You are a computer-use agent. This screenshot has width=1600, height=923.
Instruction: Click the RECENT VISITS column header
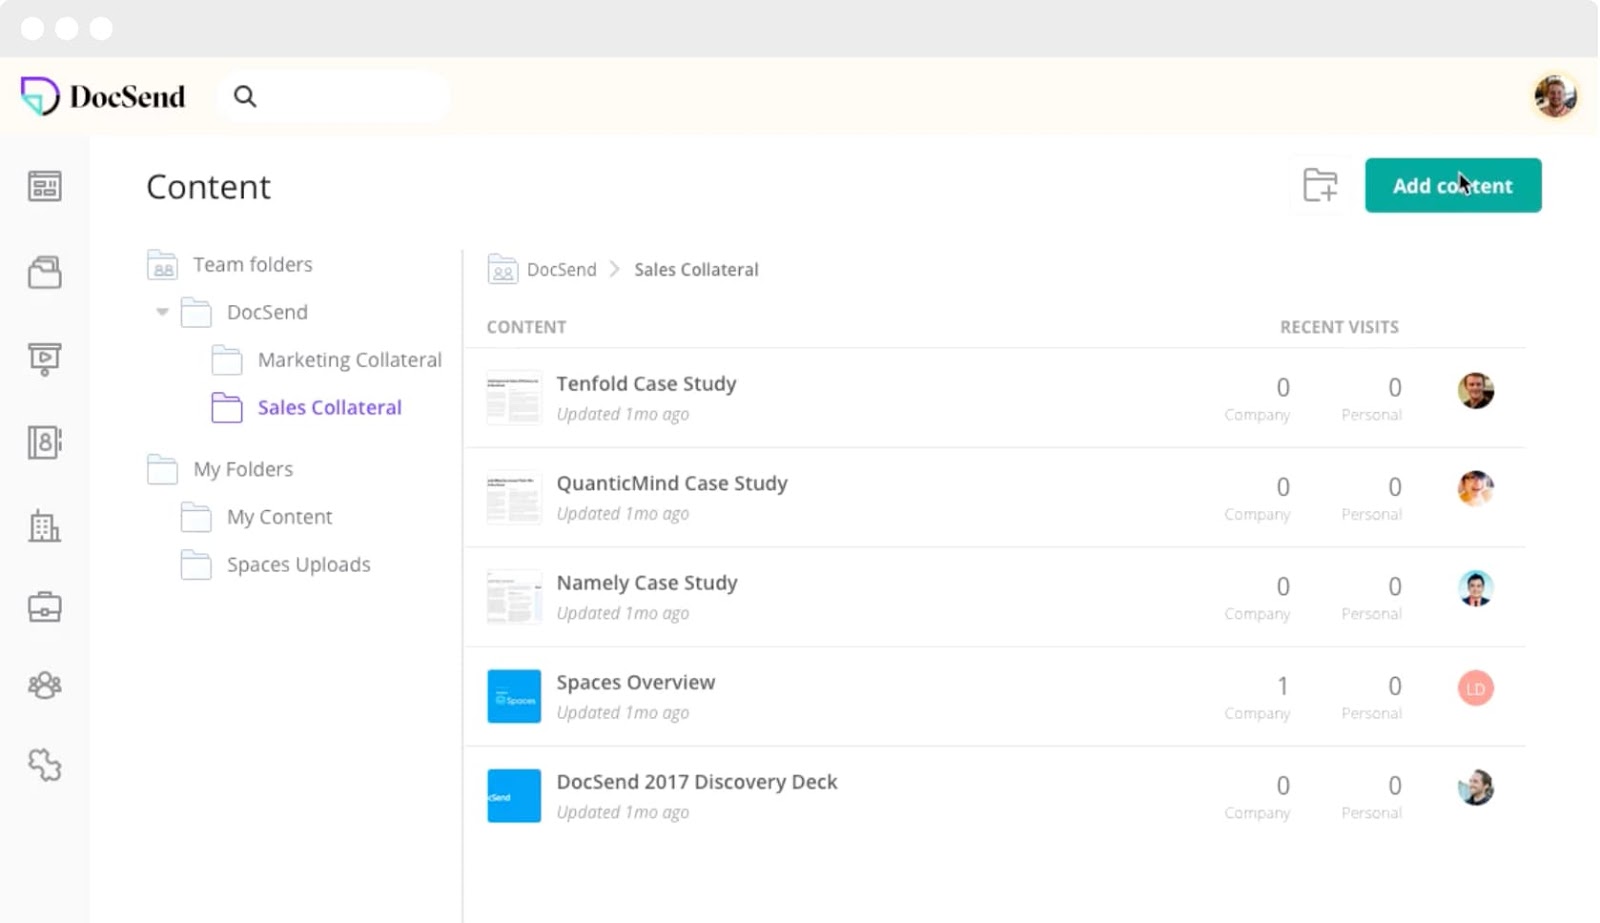tap(1339, 327)
